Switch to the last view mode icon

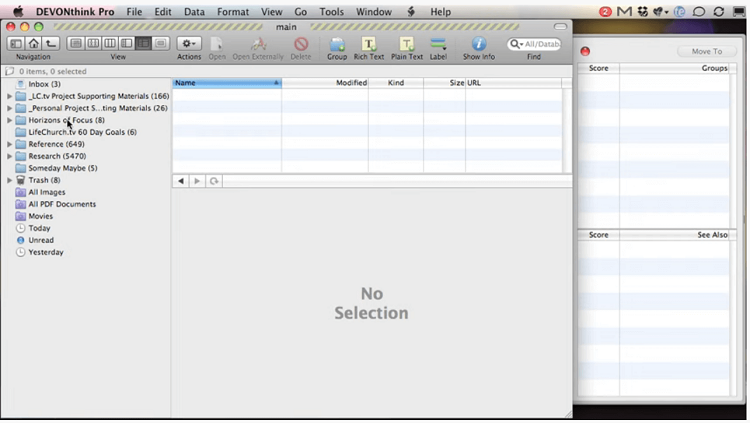click(x=160, y=44)
